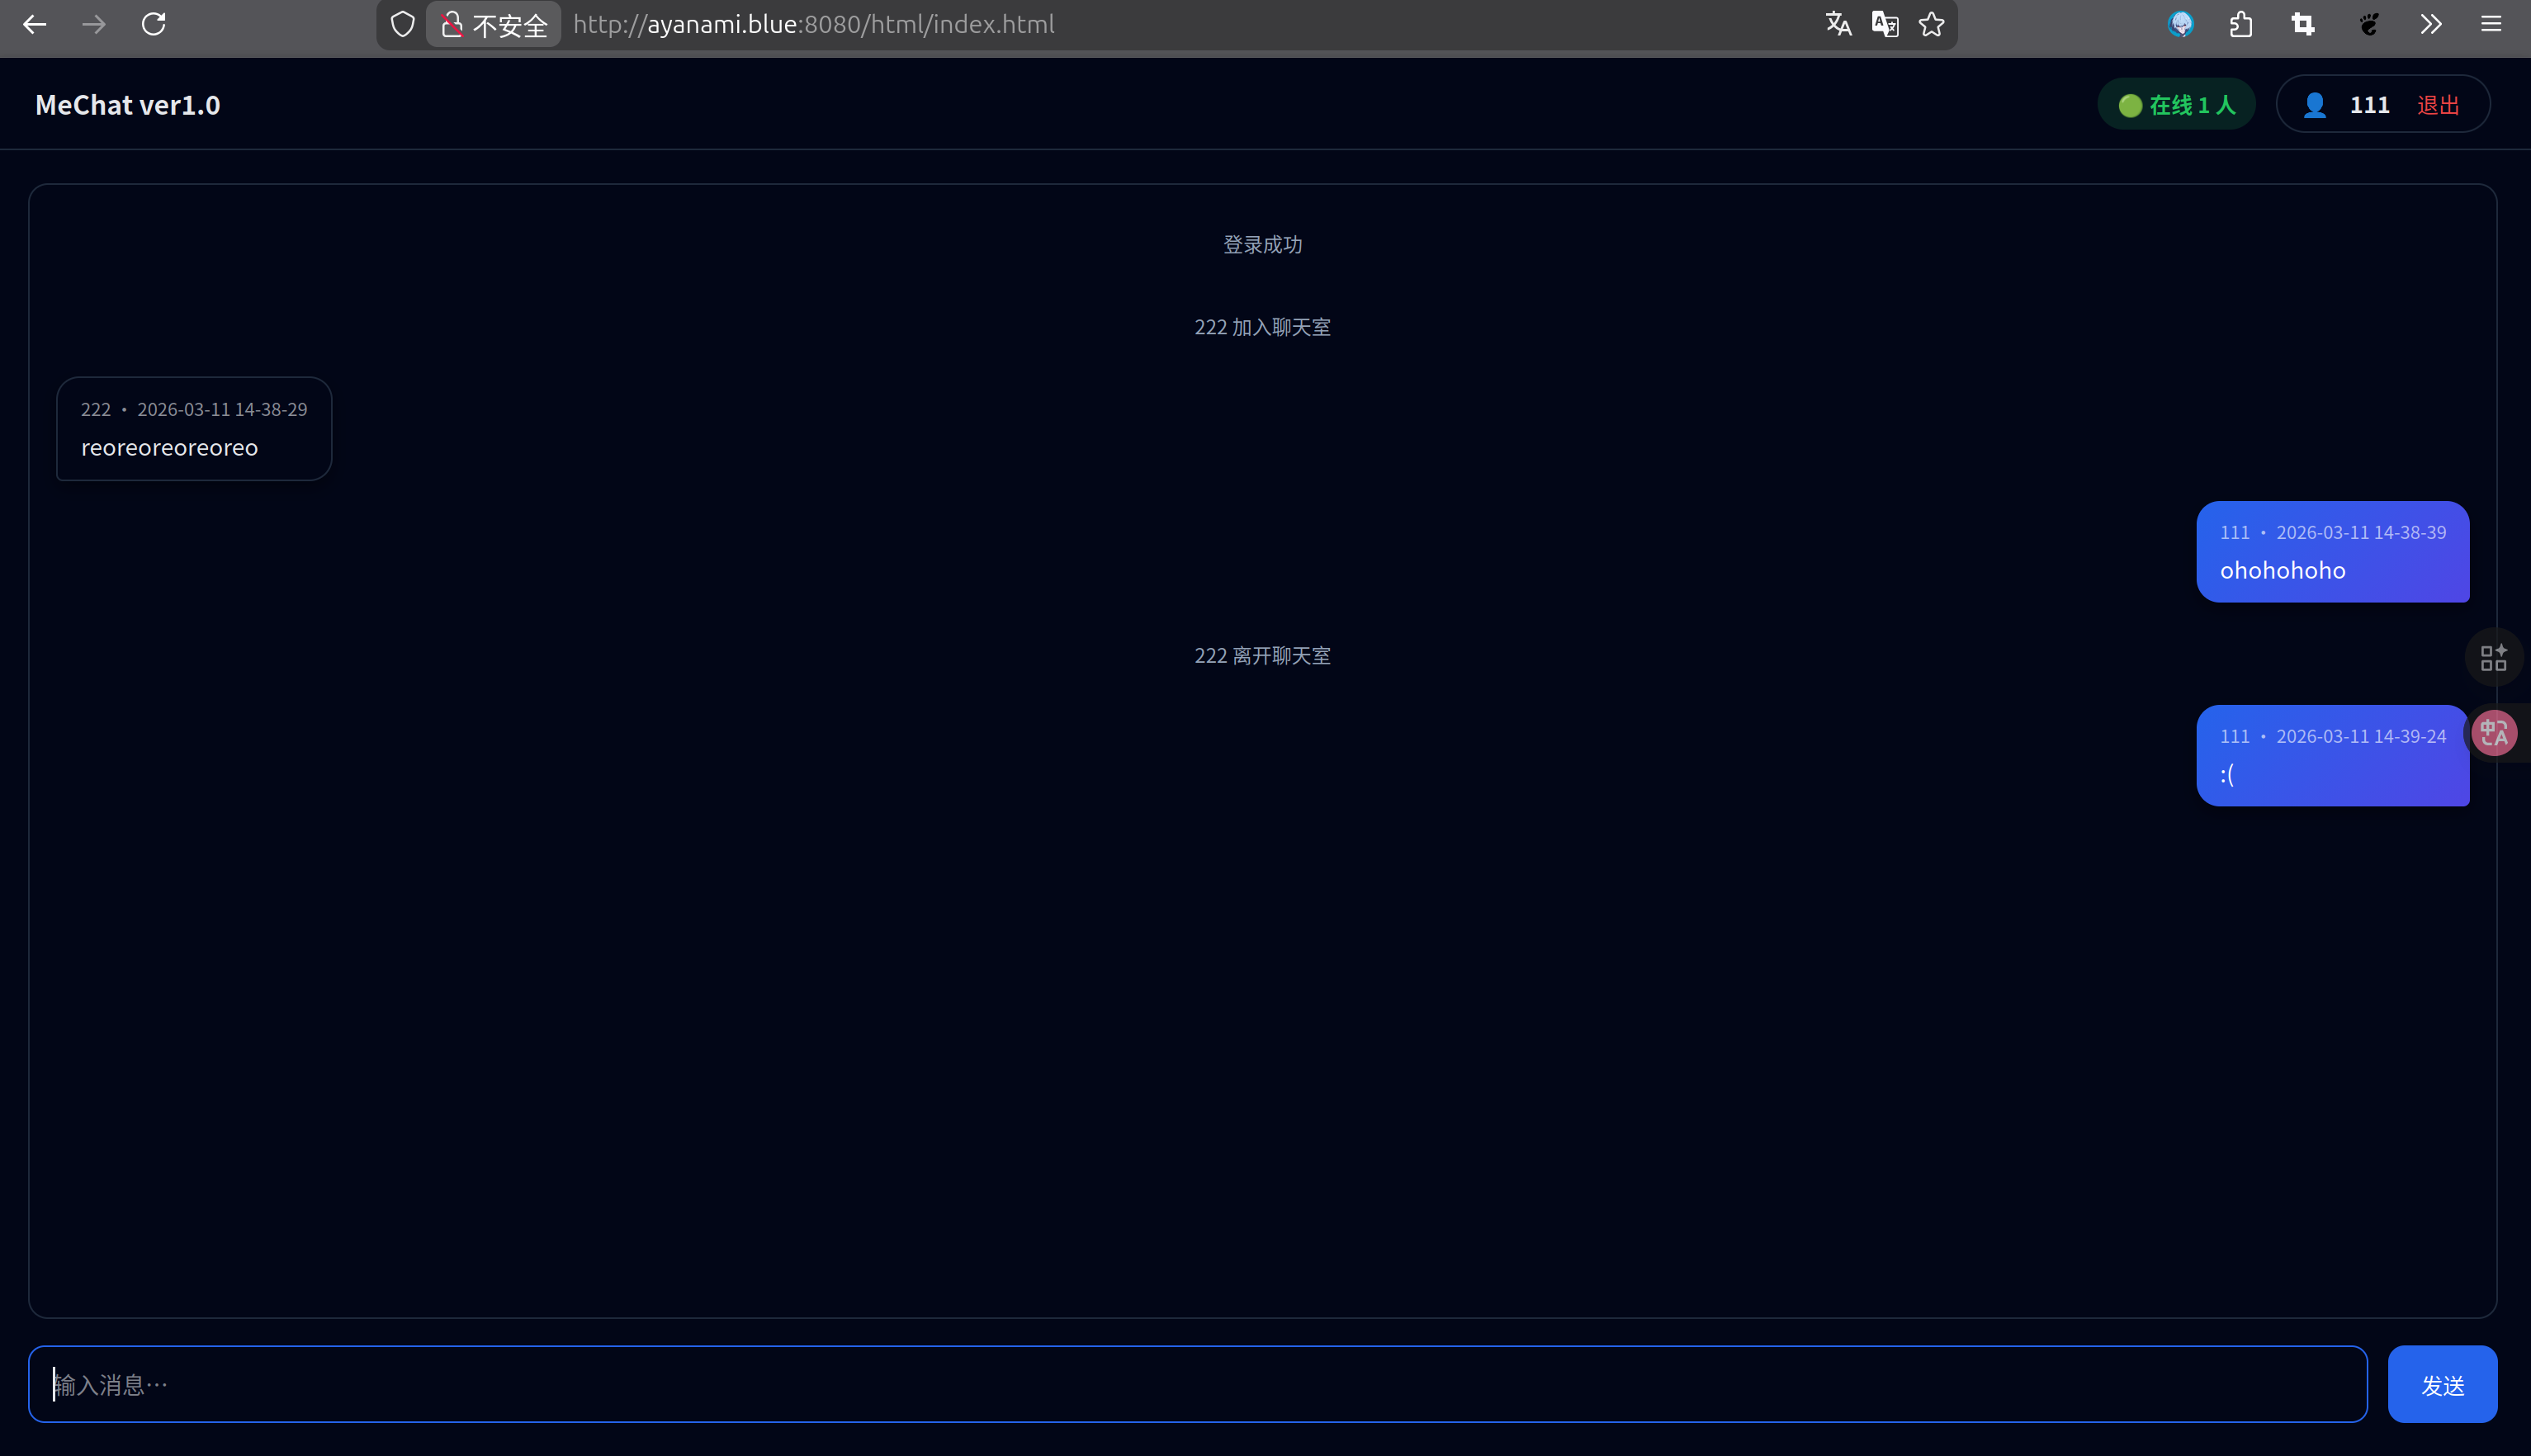Click the translate icon in the address bar
Screen dimensions: 2531x1456
(x=1838, y=24)
